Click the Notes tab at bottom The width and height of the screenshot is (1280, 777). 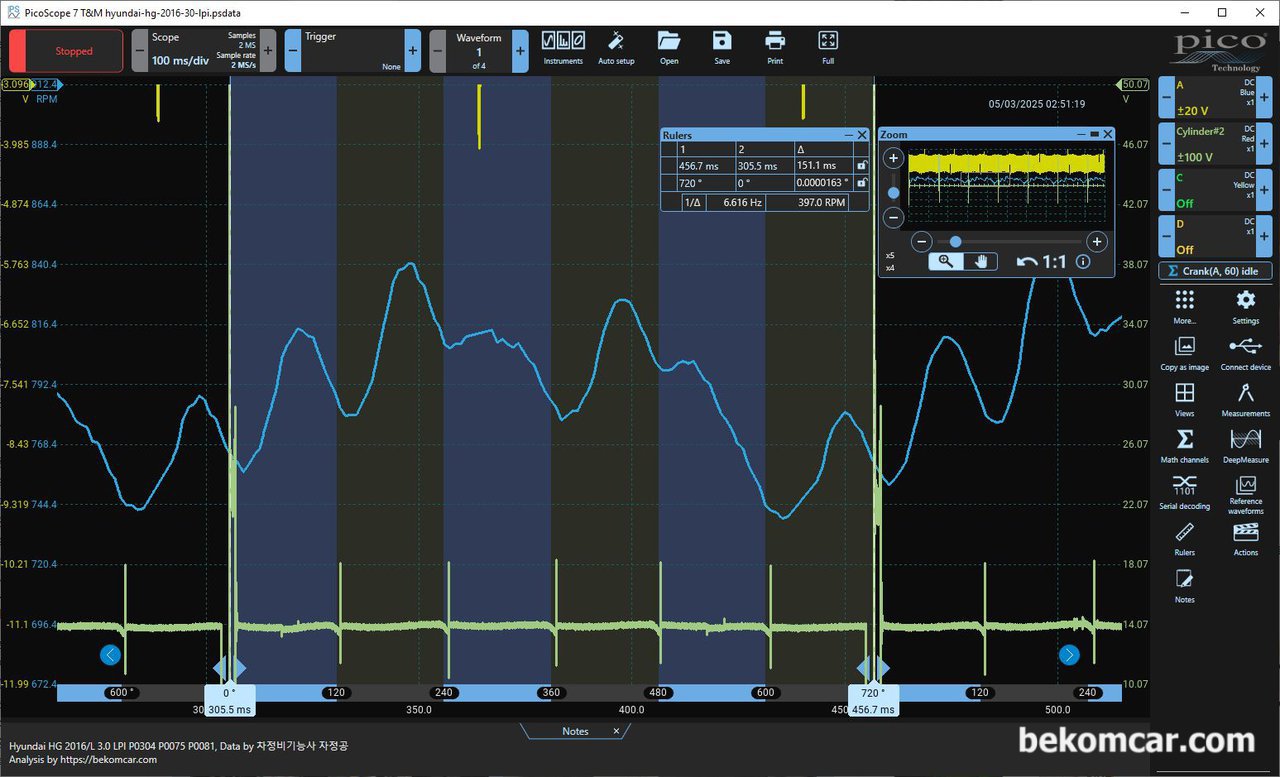[575, 731]
